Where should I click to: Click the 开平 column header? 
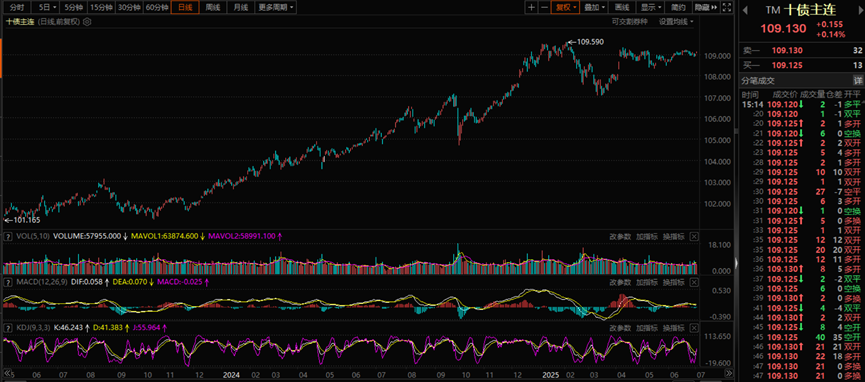(852, 94)
